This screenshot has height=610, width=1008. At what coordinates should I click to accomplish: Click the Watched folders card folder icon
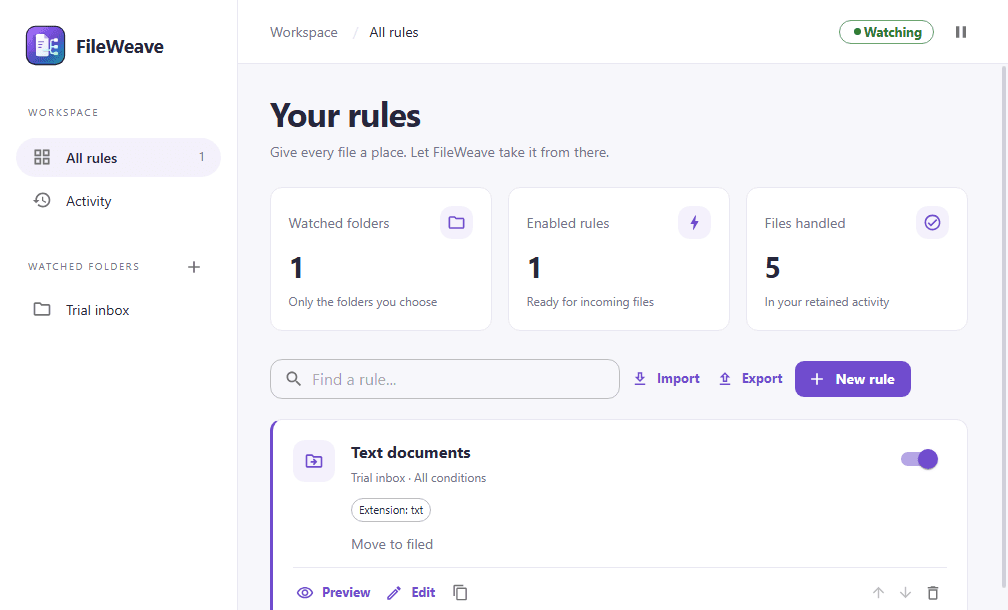pyautogui.click(x=456, y=222)
